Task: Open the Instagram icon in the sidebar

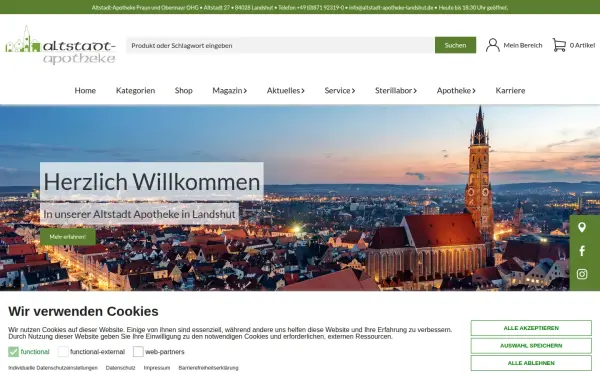Action: pyautogui.click(x=582, y=274)
